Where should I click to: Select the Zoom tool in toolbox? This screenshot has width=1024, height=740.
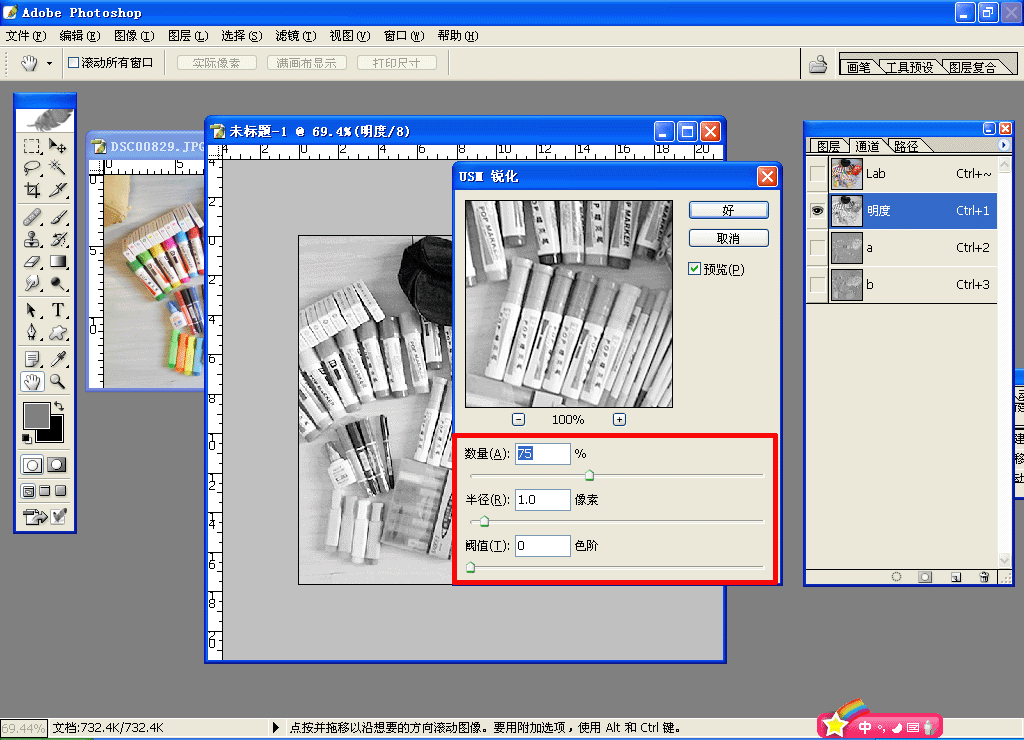click(57, 381)
